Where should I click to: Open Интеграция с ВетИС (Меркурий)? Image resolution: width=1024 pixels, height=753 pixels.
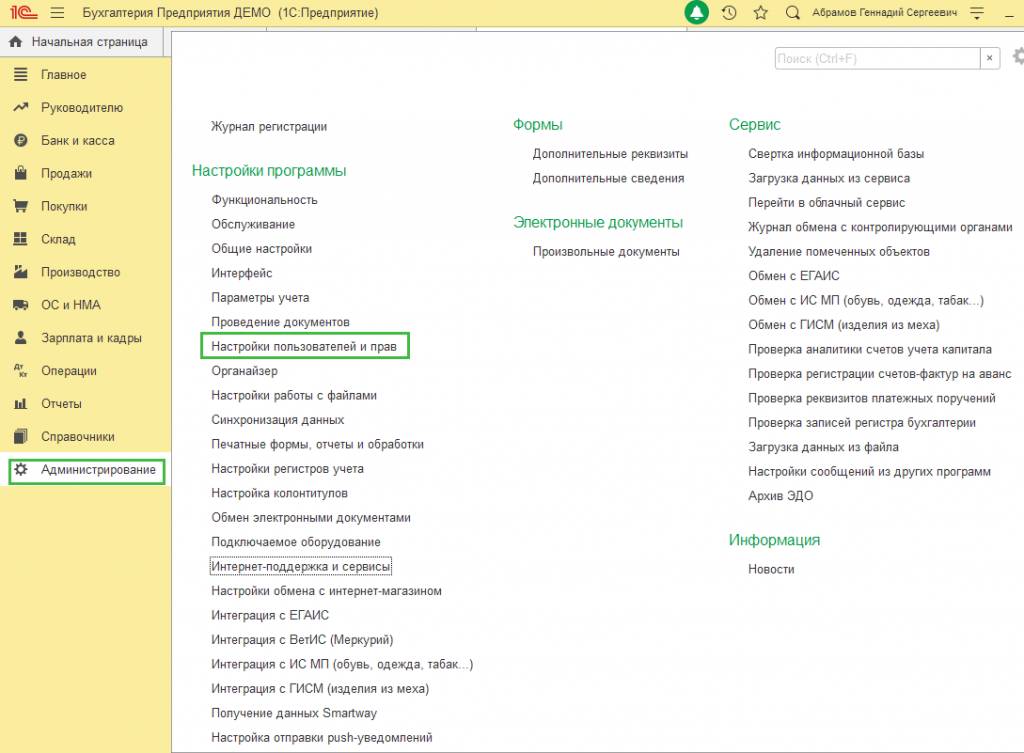tap(302, 639)
